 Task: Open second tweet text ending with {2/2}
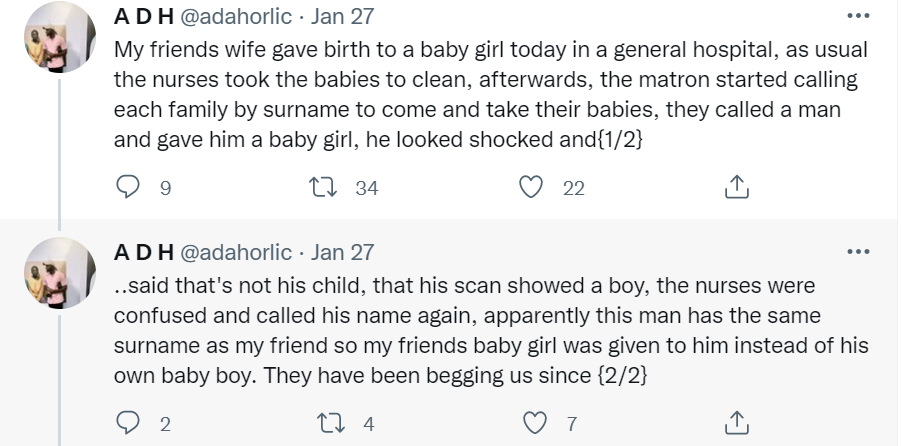pos(490,332)
